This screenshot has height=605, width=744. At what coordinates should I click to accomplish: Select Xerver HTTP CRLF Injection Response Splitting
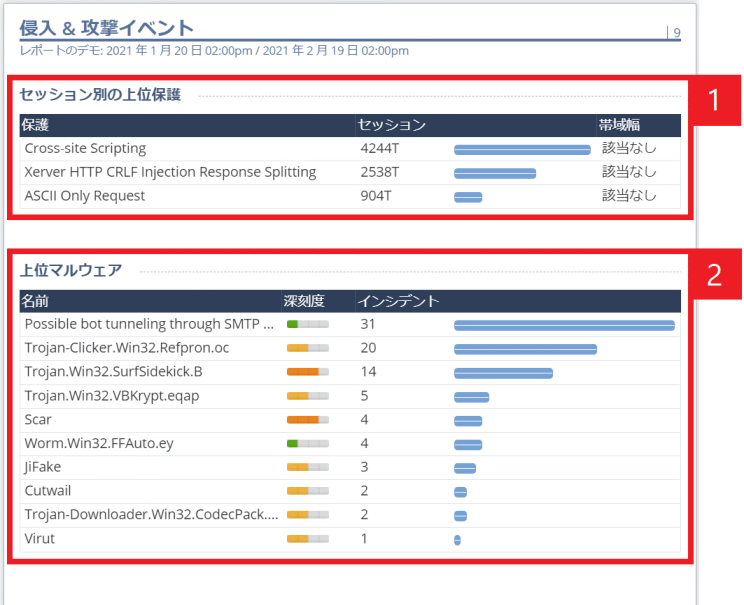[x=170, y=172]
